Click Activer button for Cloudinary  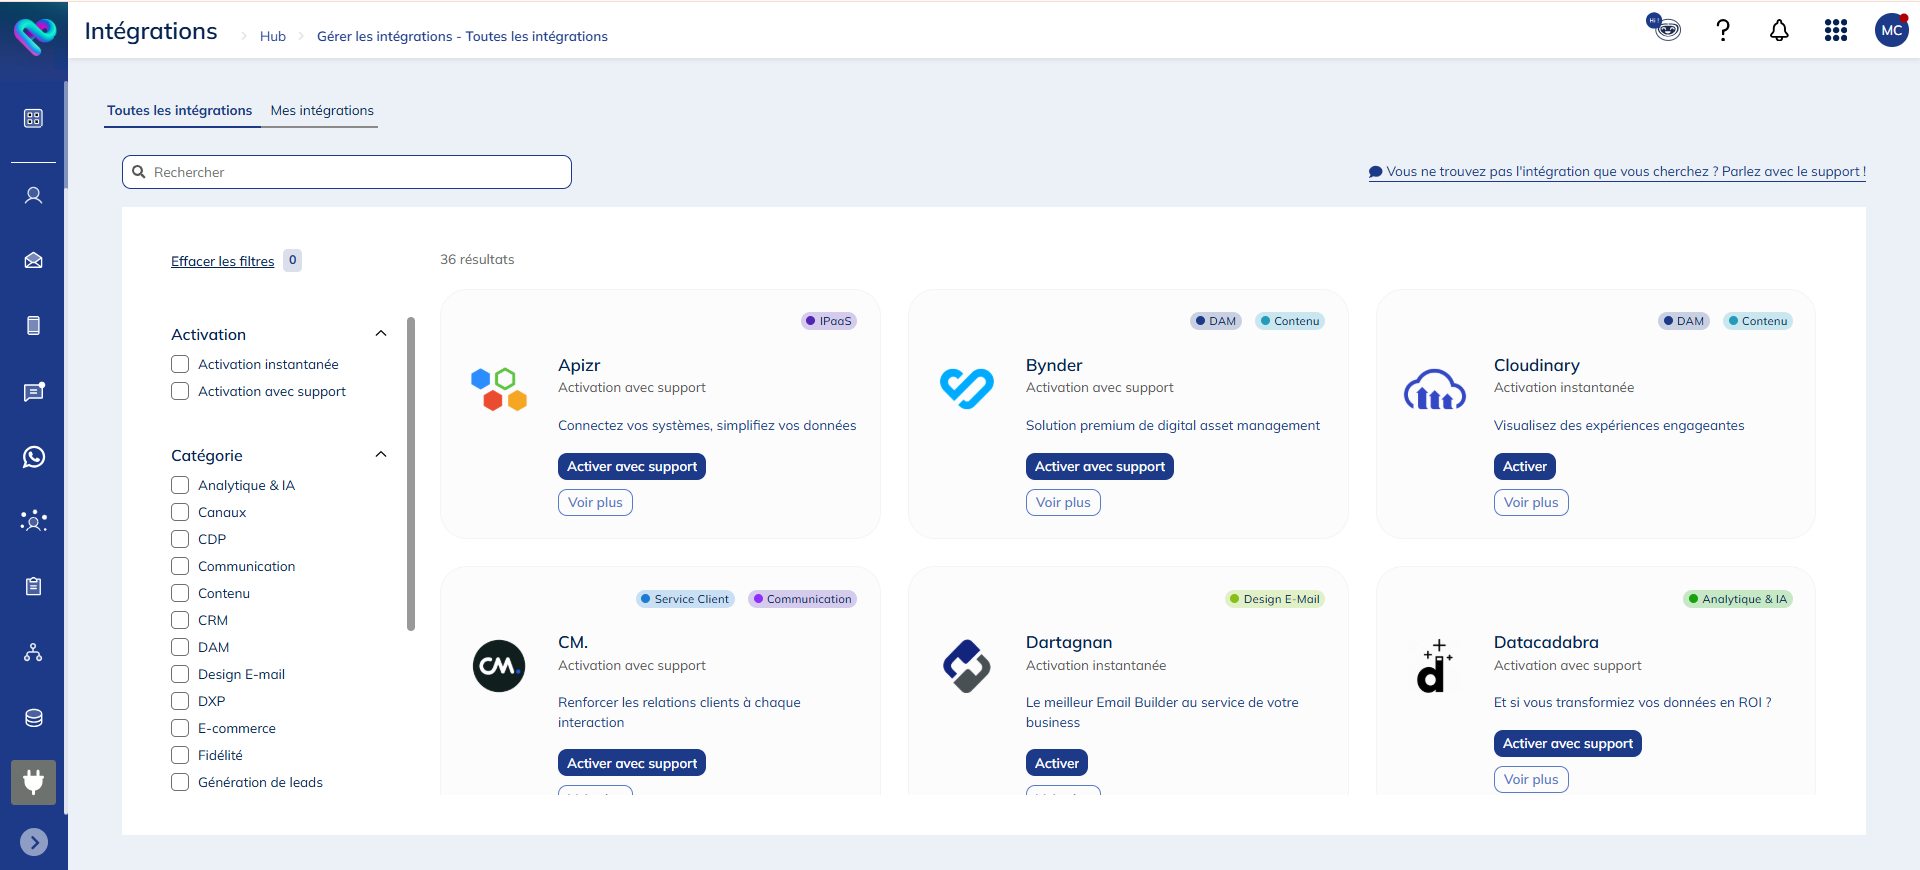1524,467
